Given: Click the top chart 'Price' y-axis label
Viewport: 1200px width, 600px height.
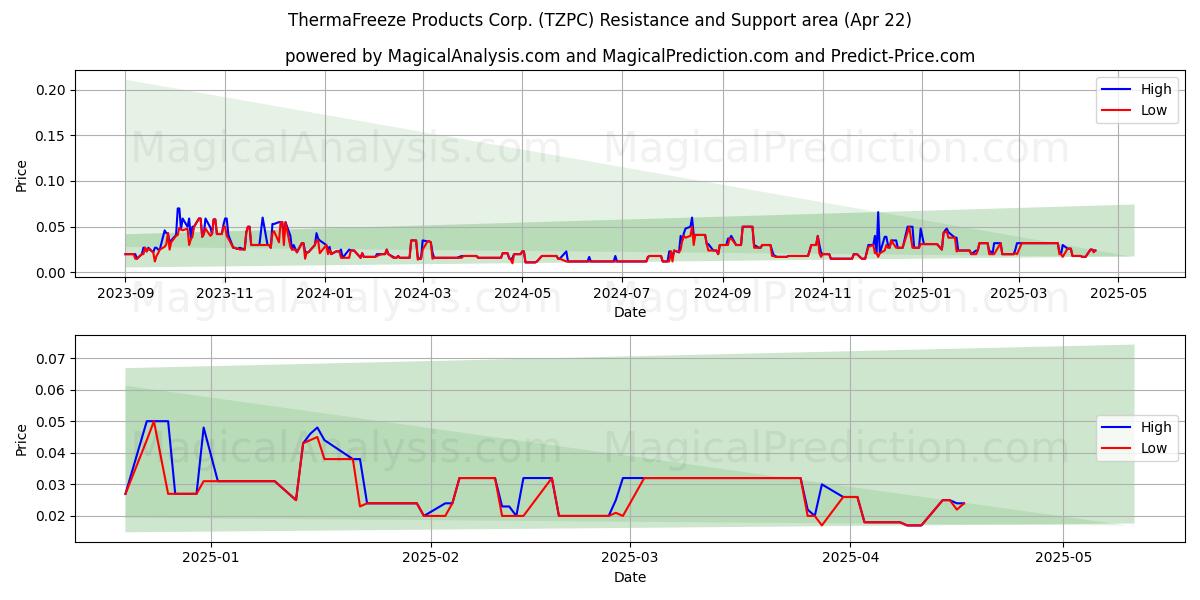Looking at the screenshot, I should [22, 175].
